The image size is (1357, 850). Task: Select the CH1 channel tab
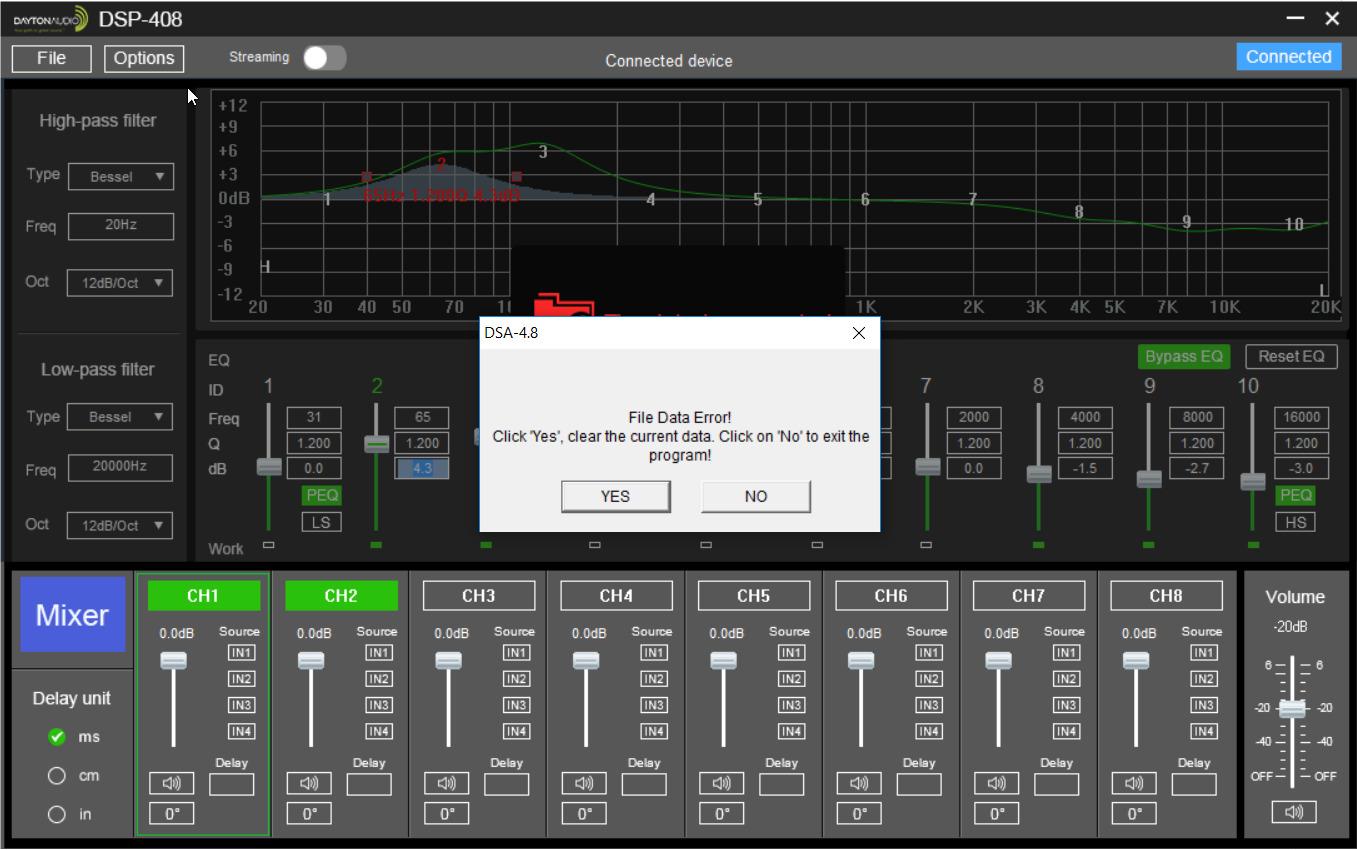click(203, 596)
